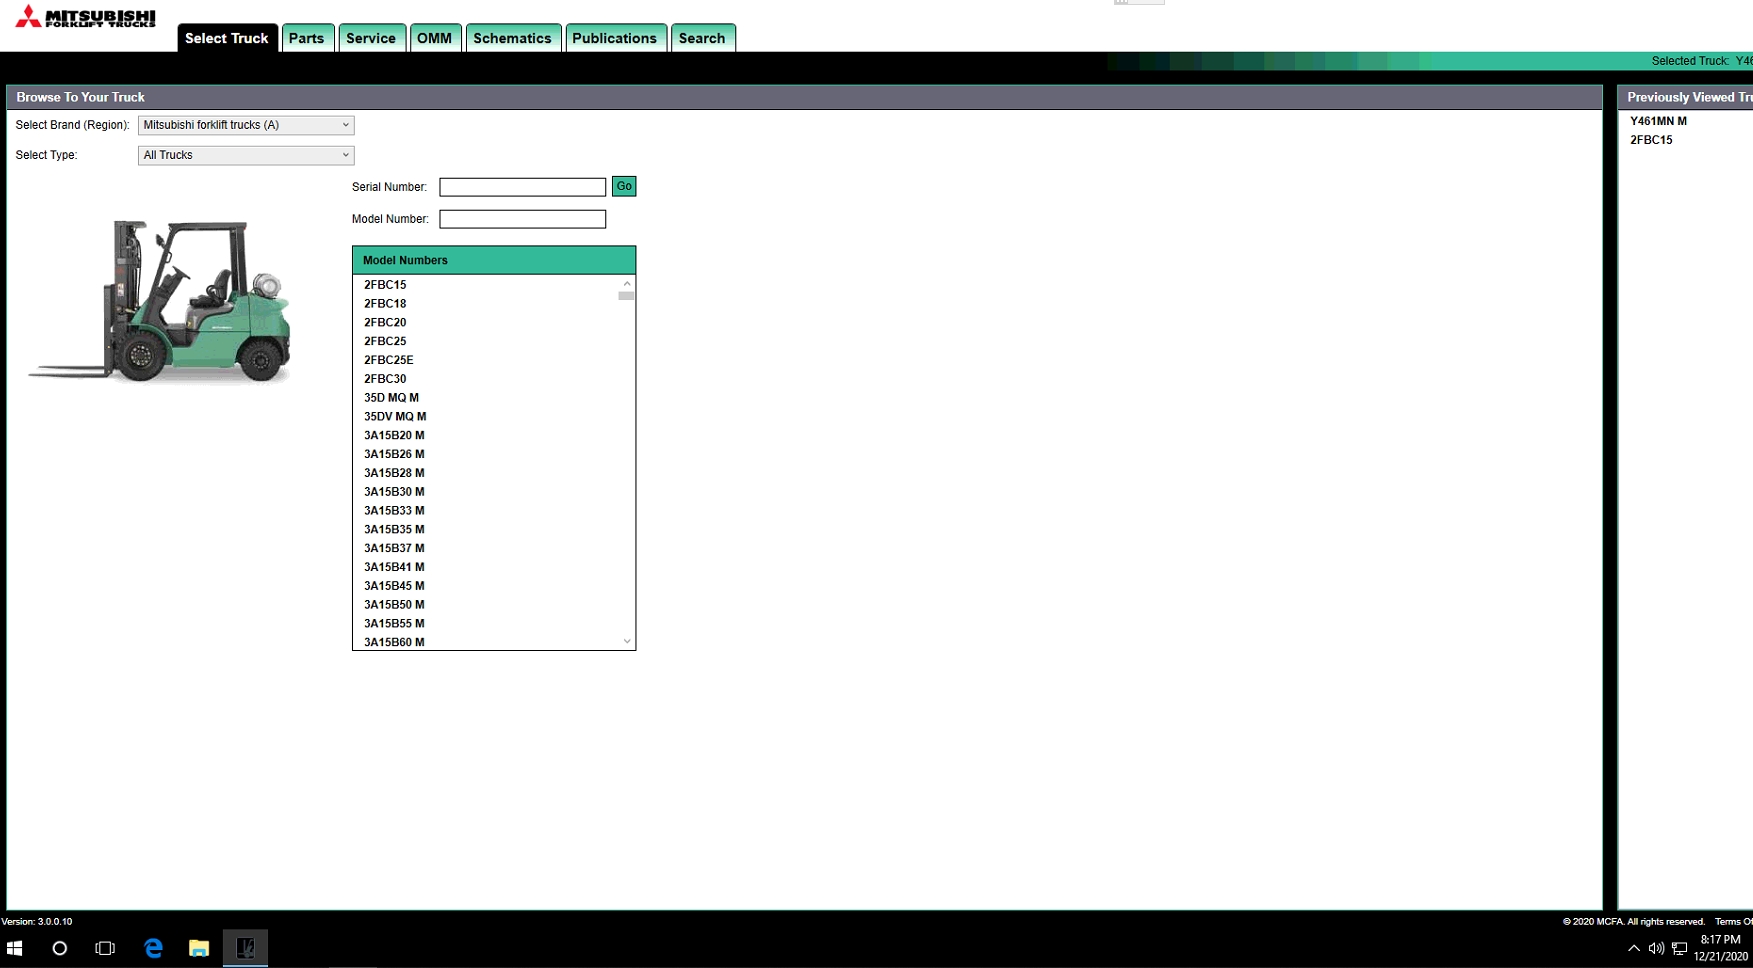The height and width of the screenshot is (968, 1753).
Task: Expand the Select Brand (Region) dropdown
Action: tap(246, 125)
